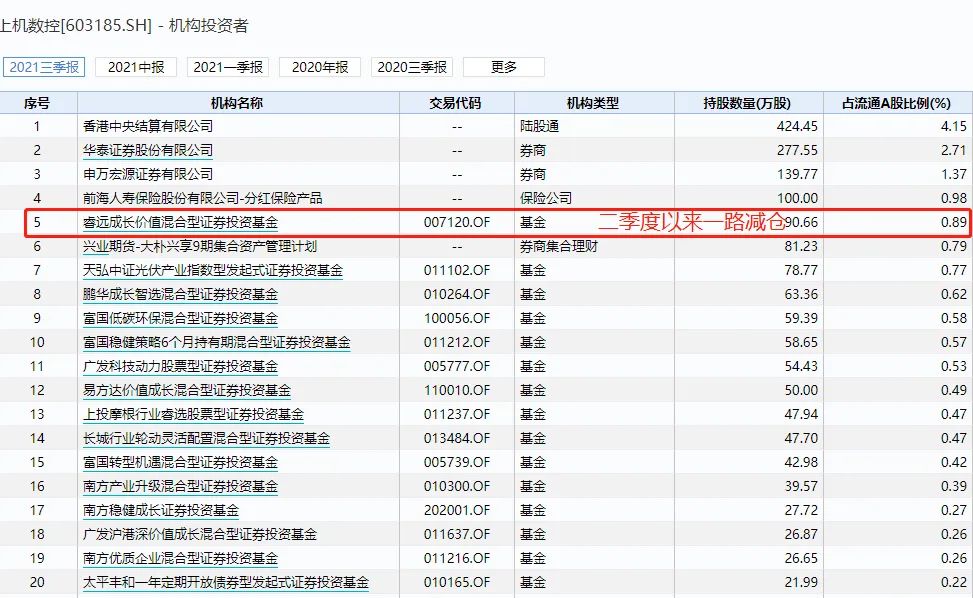The height and width of the screenshot is (598, 973).
Task: Sort by 机构名称 column header
Action: tap(238, 103)
